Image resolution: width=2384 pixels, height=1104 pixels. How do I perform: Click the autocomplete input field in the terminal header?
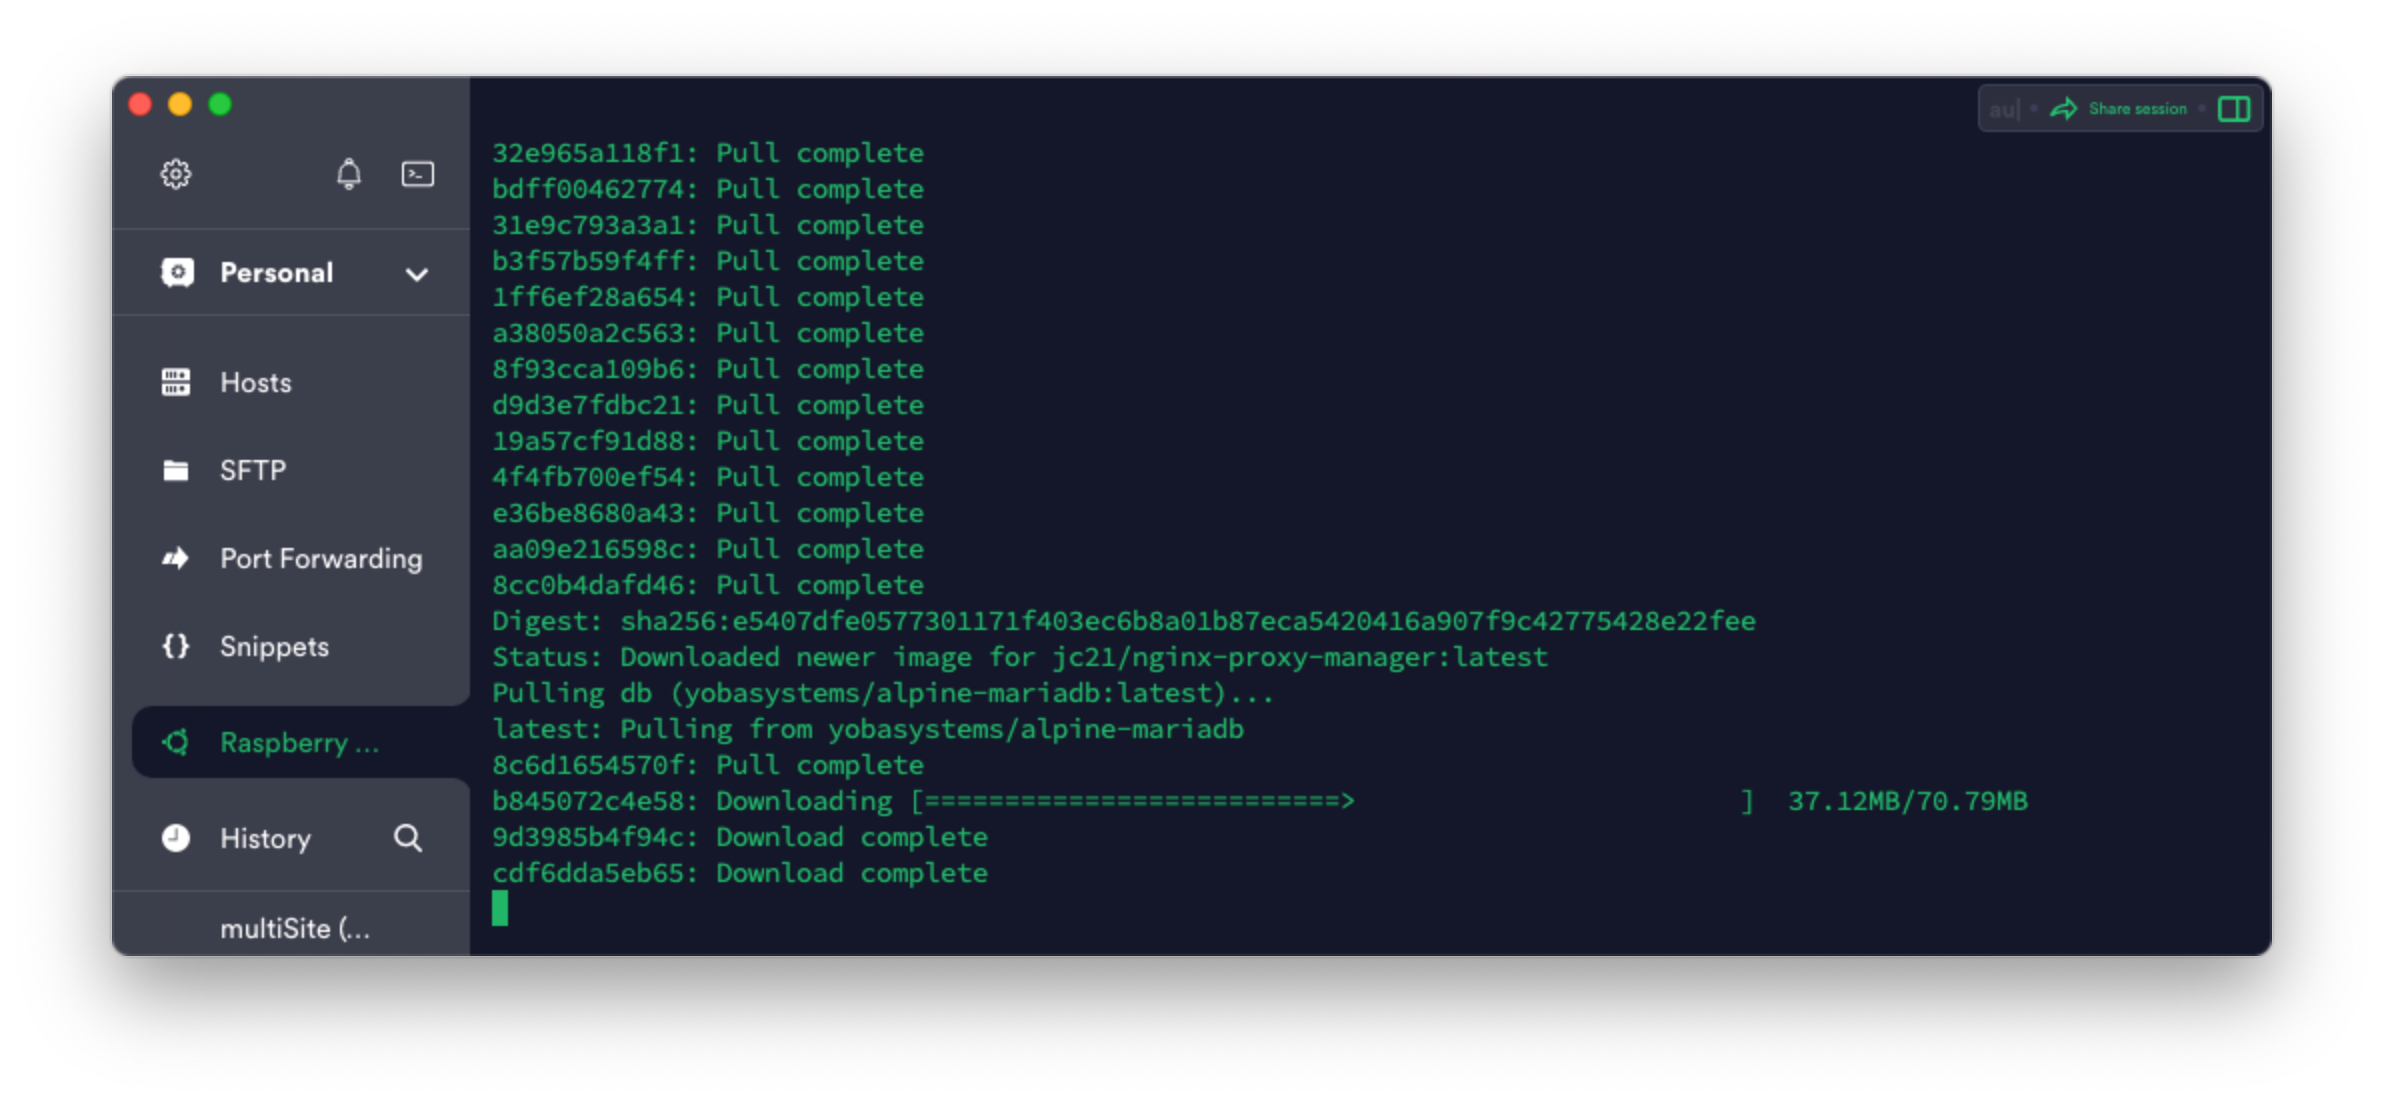tap(2004, 109)
